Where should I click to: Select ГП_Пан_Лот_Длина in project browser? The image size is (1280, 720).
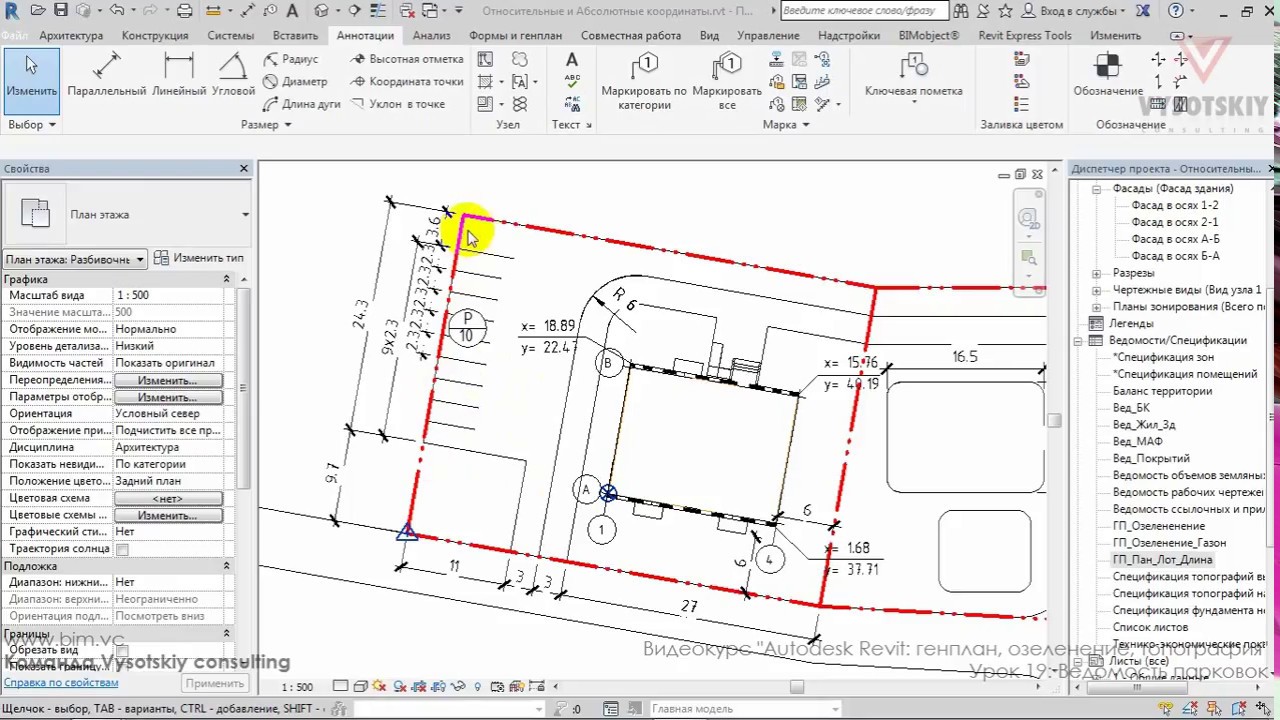[x=1162, y=560]
